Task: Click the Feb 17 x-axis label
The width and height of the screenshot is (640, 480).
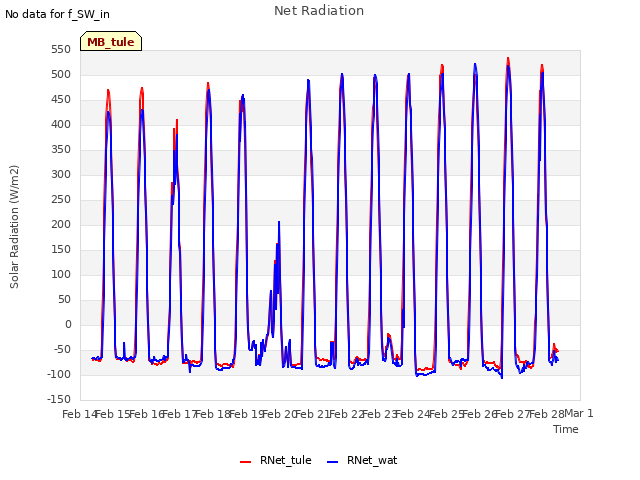Action: pyautogui.click(x=180, y=414)
